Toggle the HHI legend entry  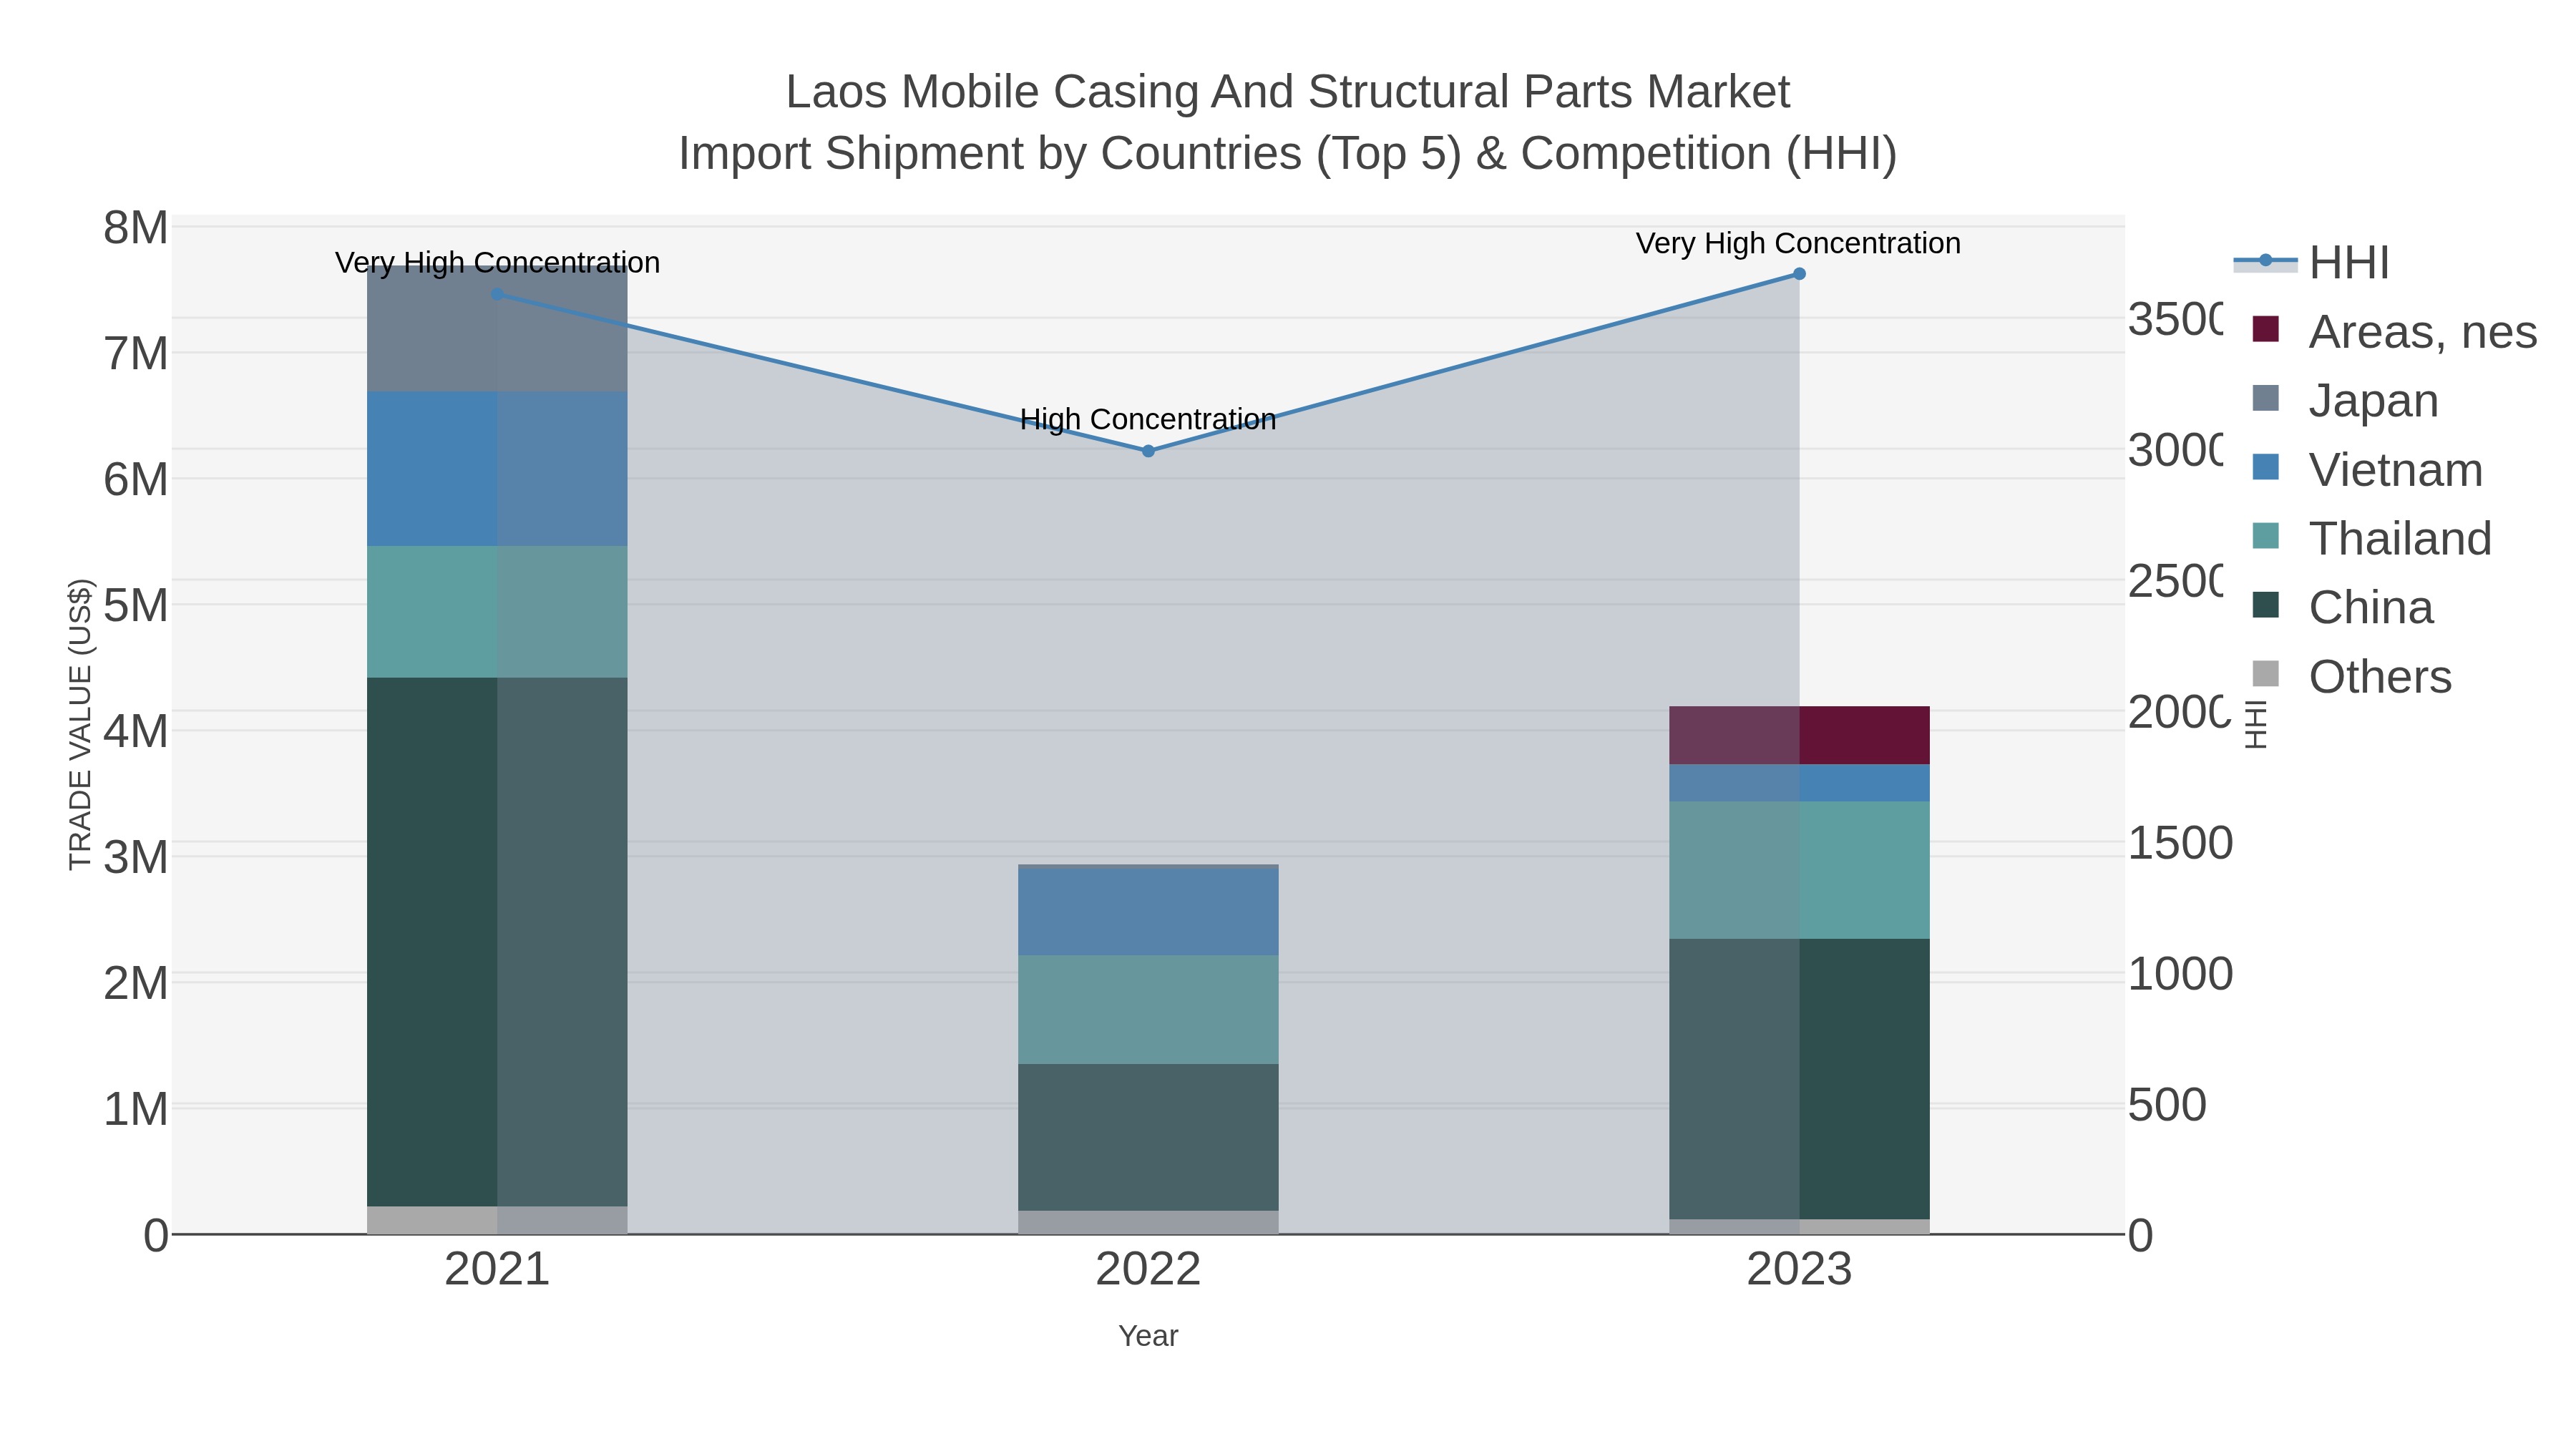(2311, 262)
